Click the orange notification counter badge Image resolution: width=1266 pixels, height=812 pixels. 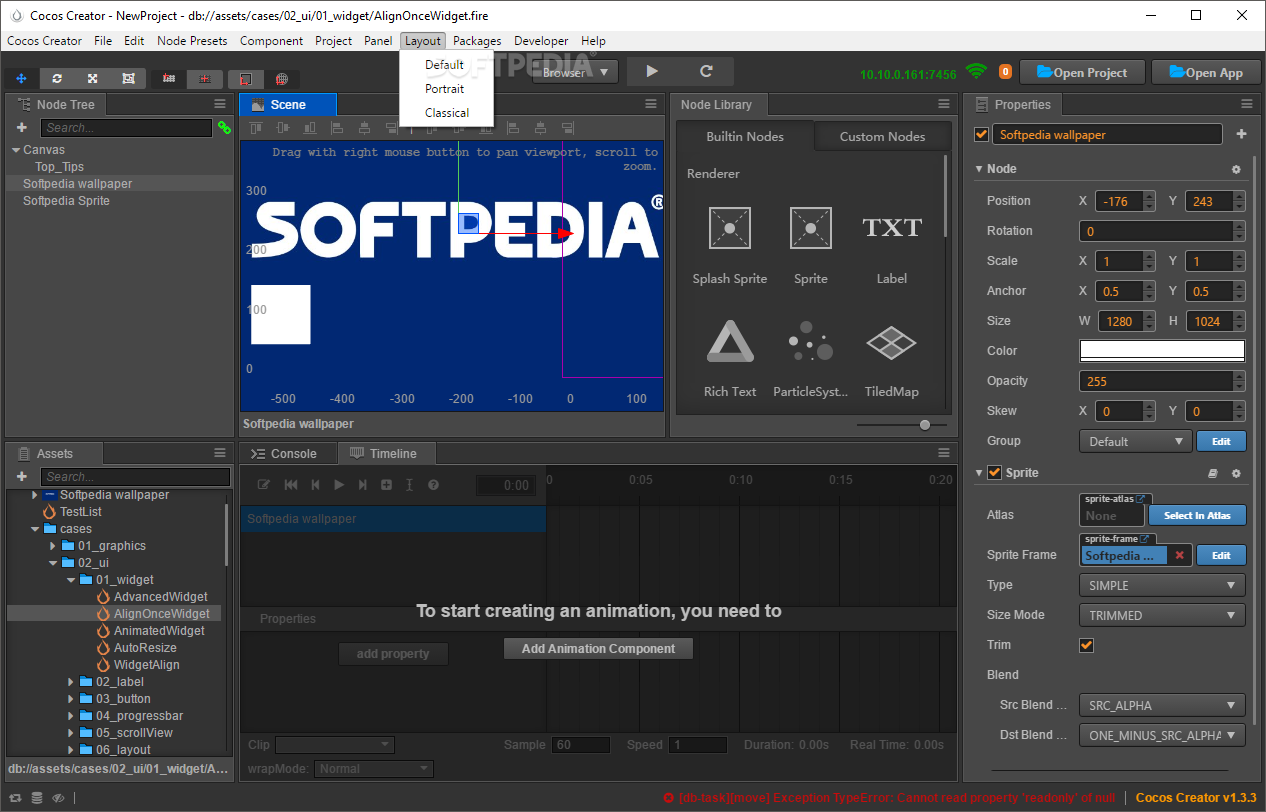(x=1005, y=72)
